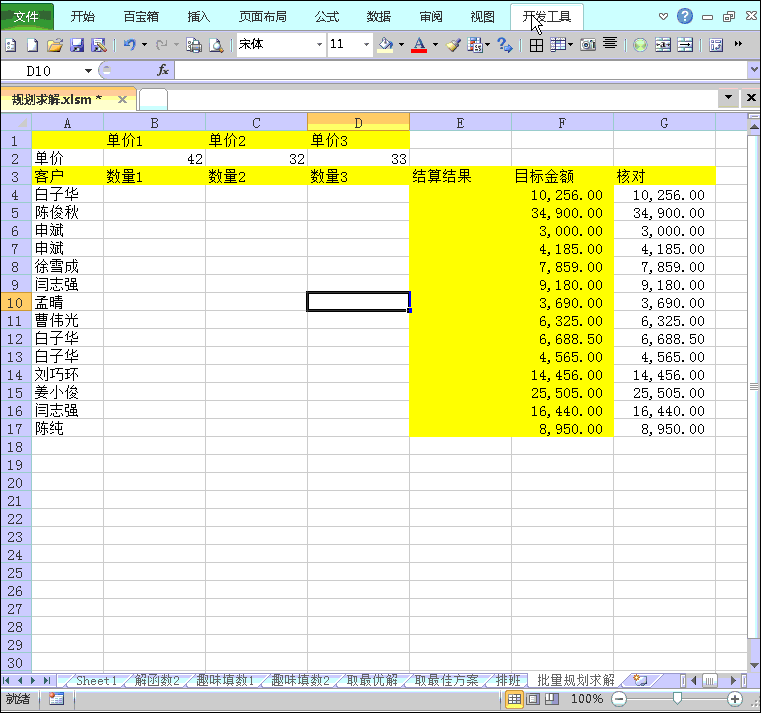
Task: Click the zoom in plus button
Action: (x=735, y=699)
